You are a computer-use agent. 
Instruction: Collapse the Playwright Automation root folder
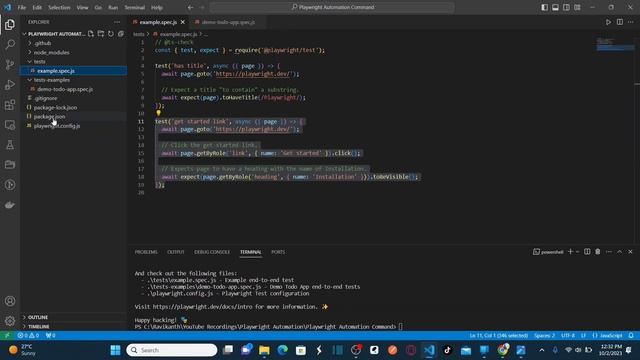click(56, 34)
